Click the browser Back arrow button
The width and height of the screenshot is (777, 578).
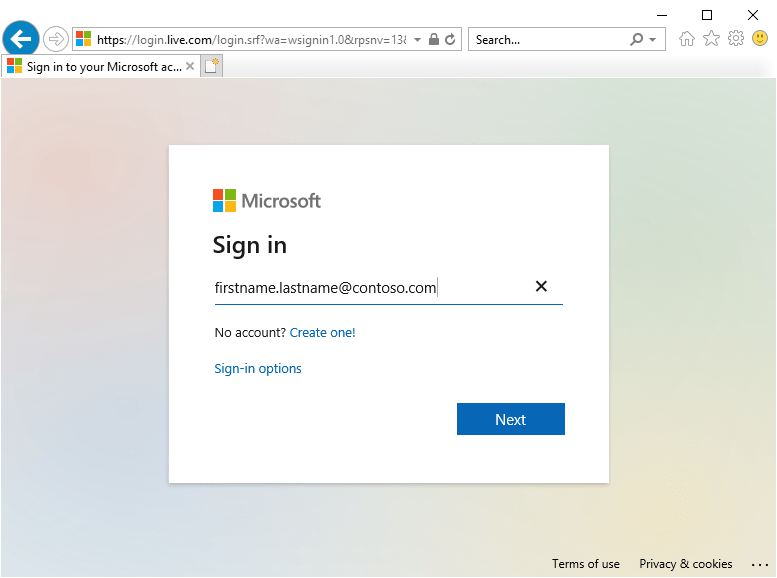(20, 39)
